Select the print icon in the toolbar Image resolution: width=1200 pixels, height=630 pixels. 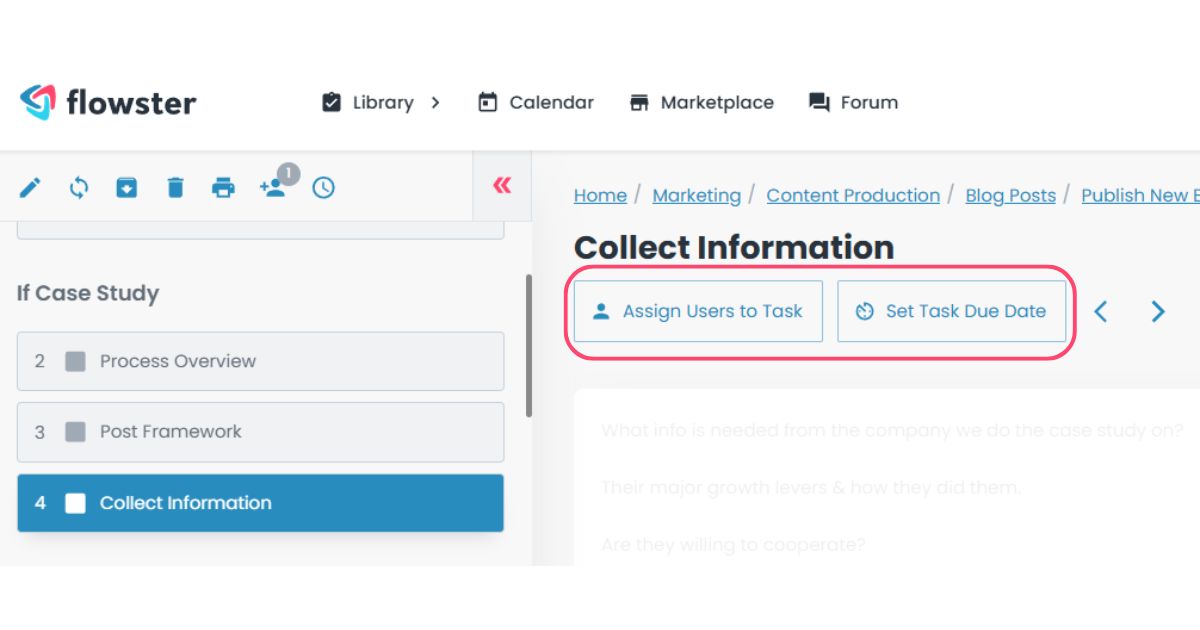(223, 187)
